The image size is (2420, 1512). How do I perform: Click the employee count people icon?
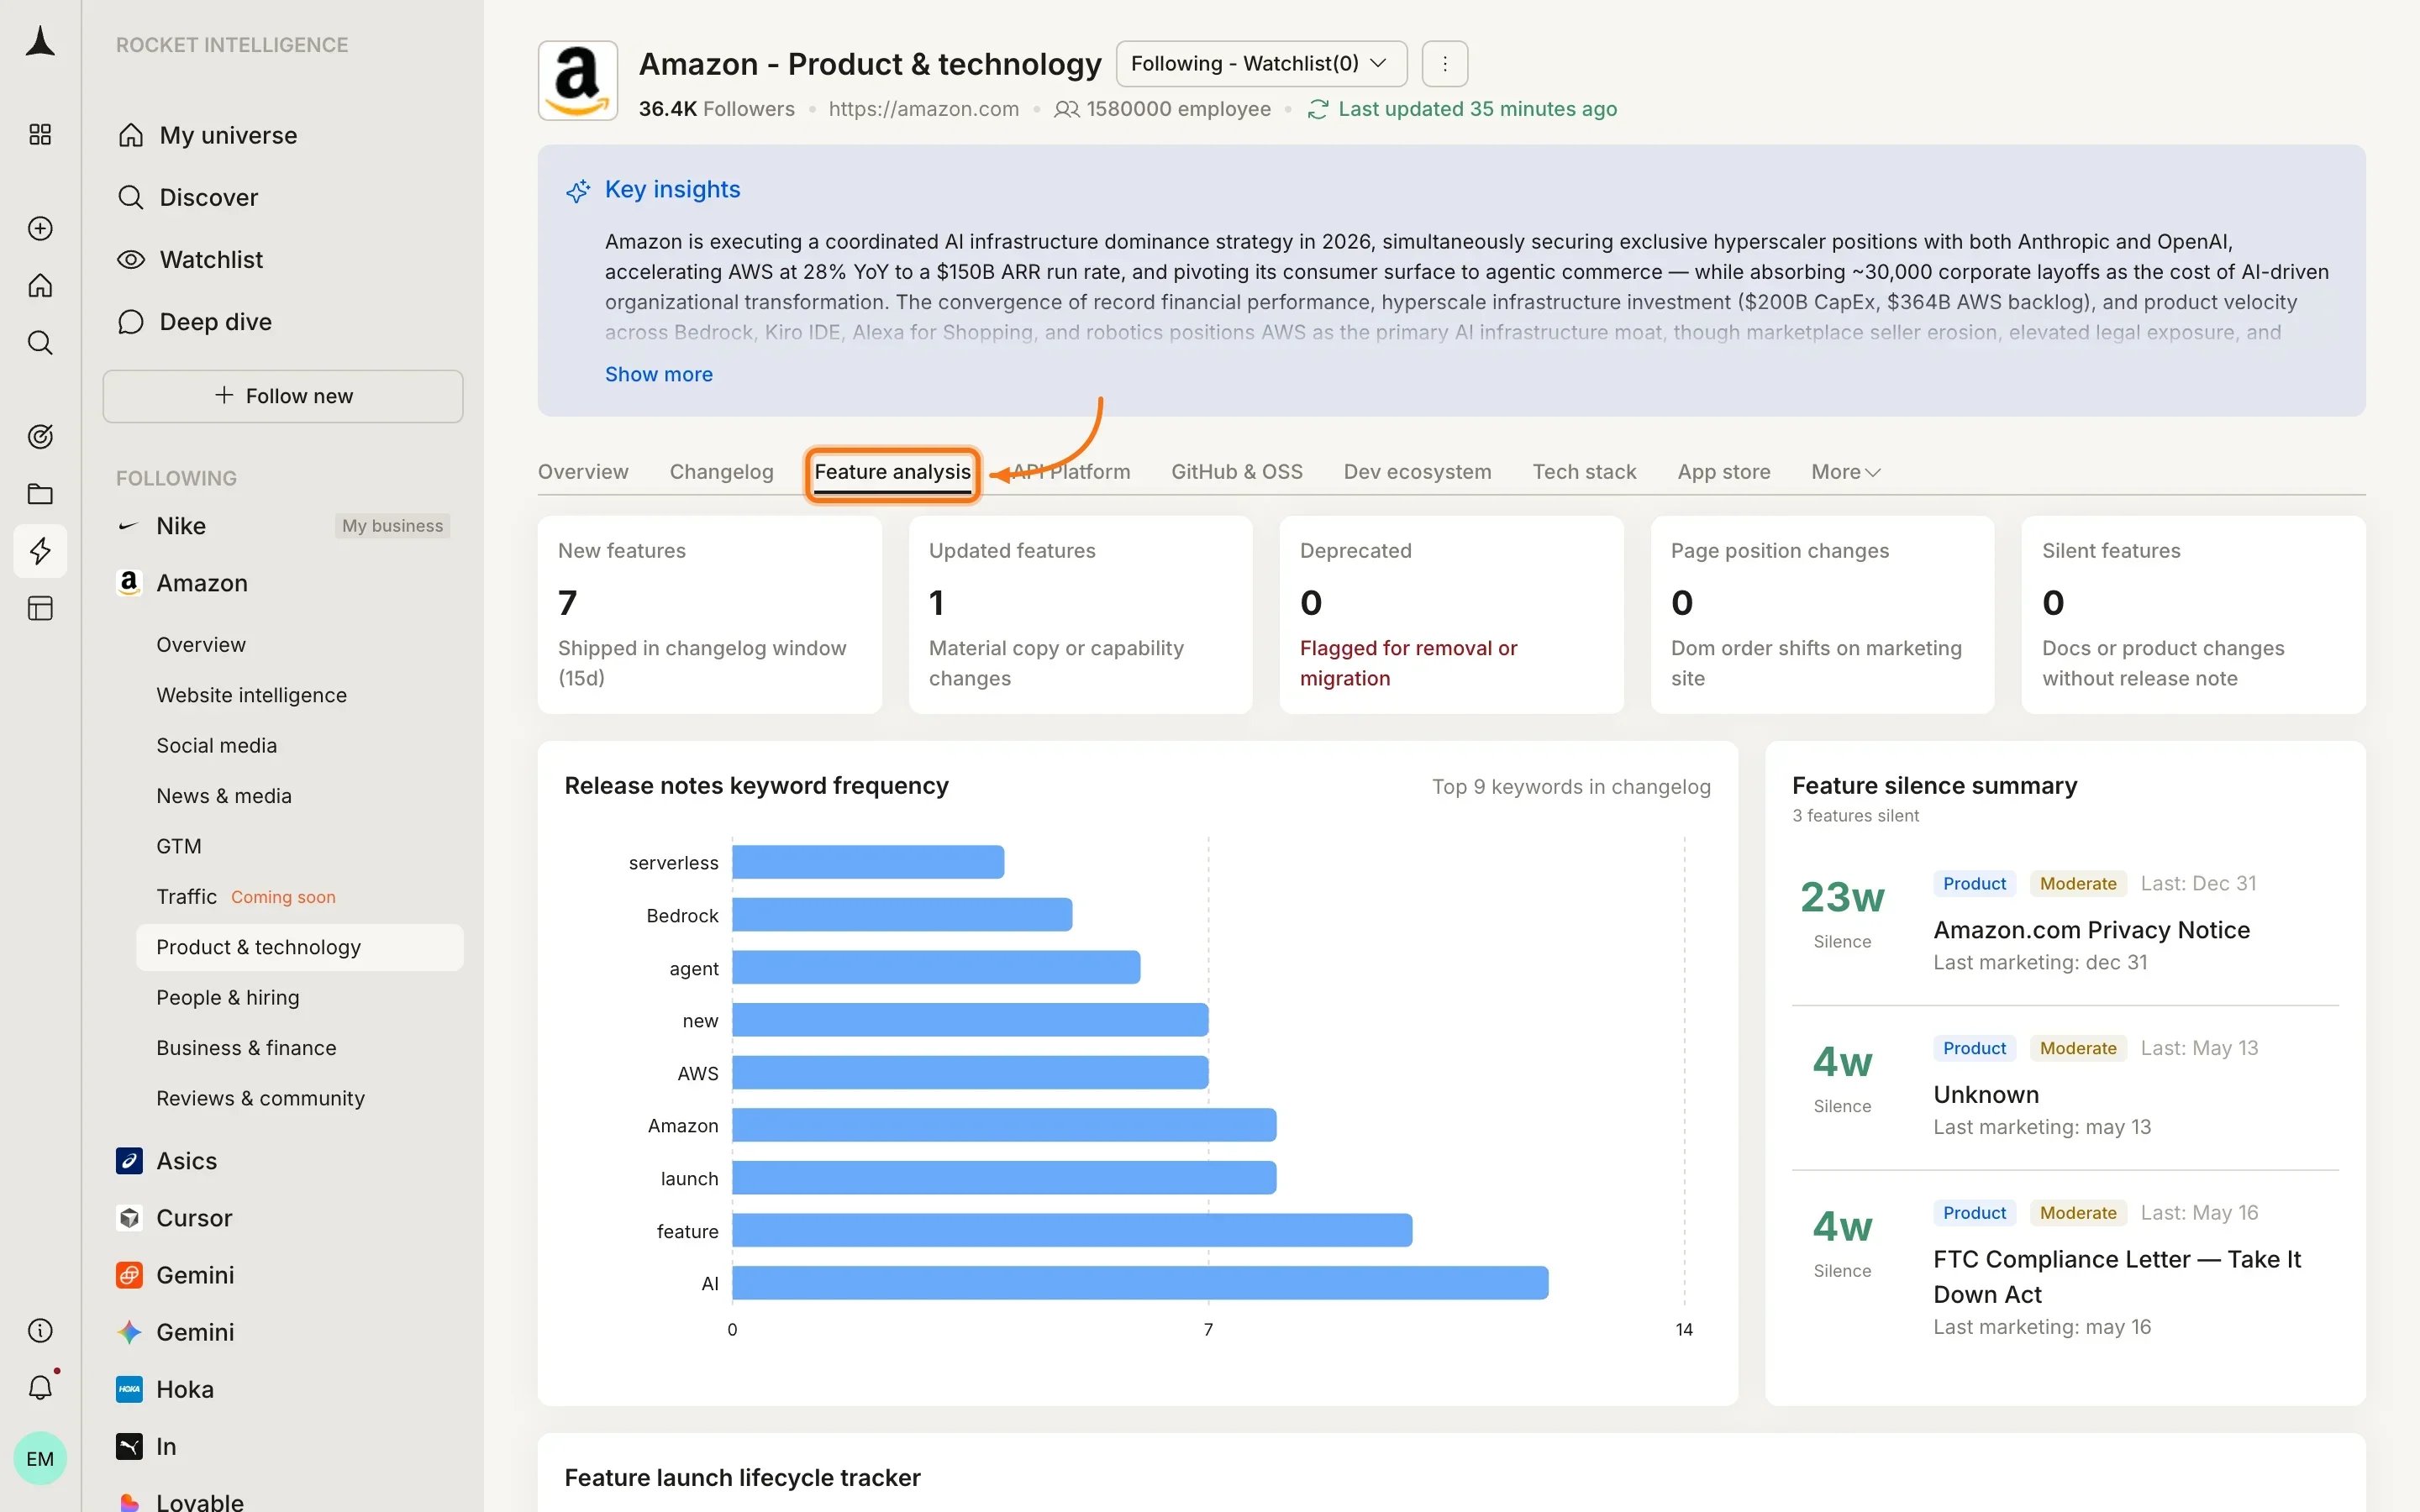tap(1066, 109)
